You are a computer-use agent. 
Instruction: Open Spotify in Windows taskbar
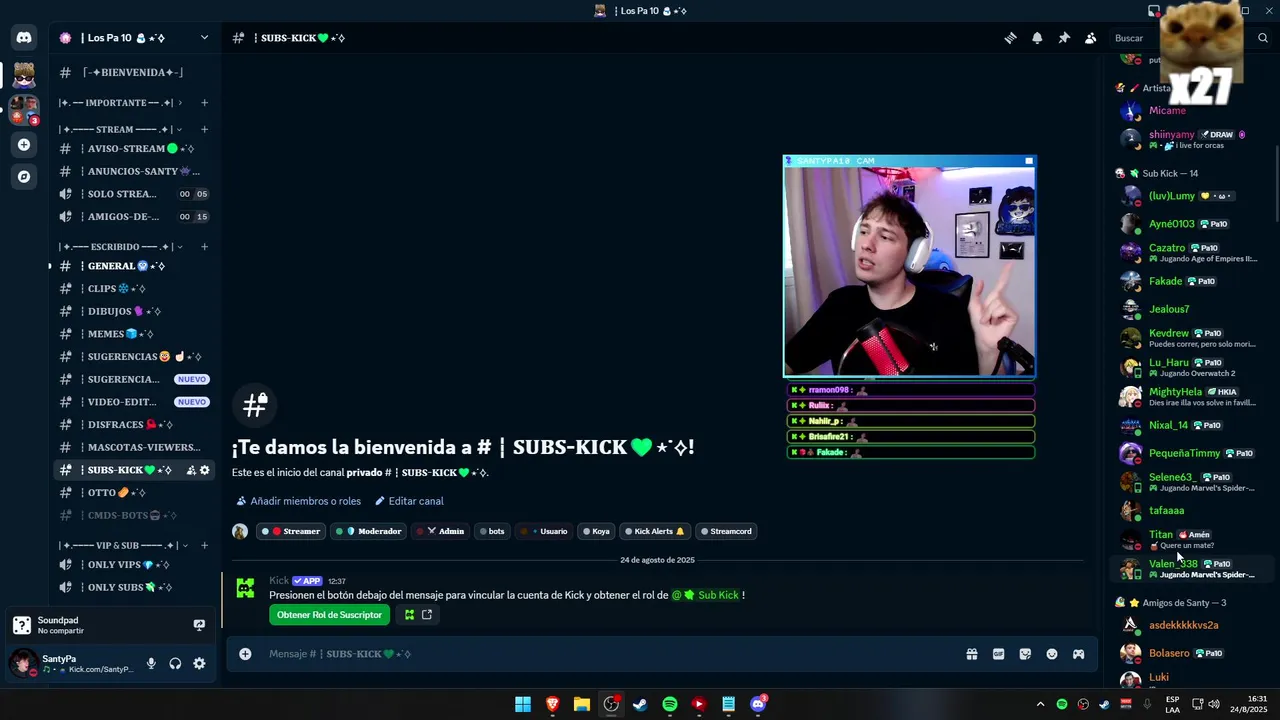click(669, 705)
